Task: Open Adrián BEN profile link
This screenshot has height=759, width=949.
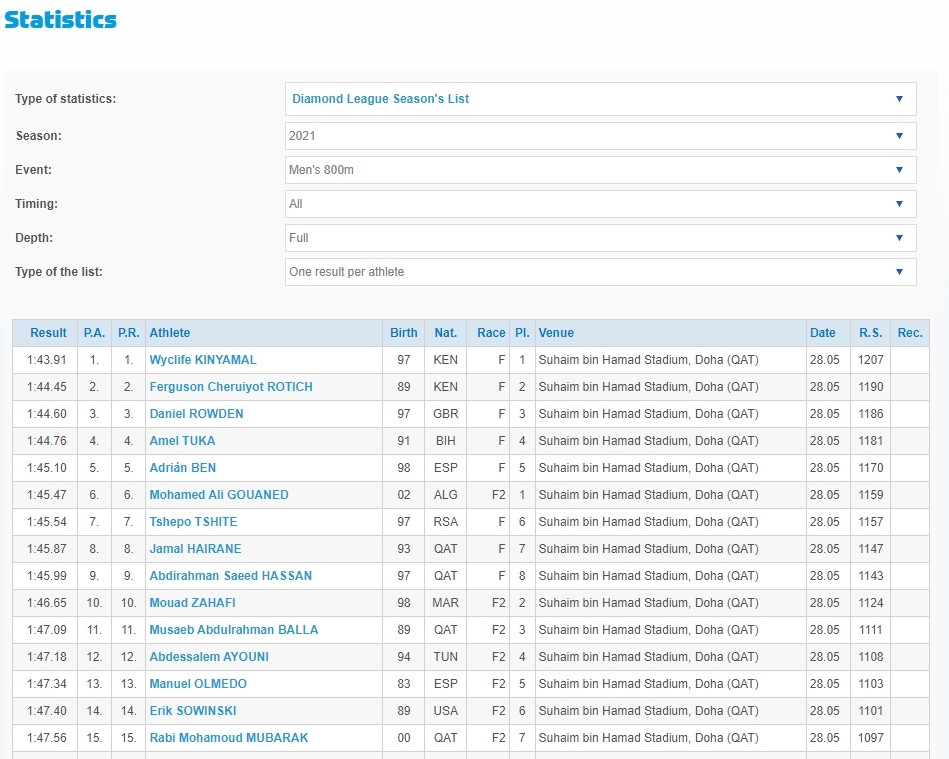Action: [182, 468]
